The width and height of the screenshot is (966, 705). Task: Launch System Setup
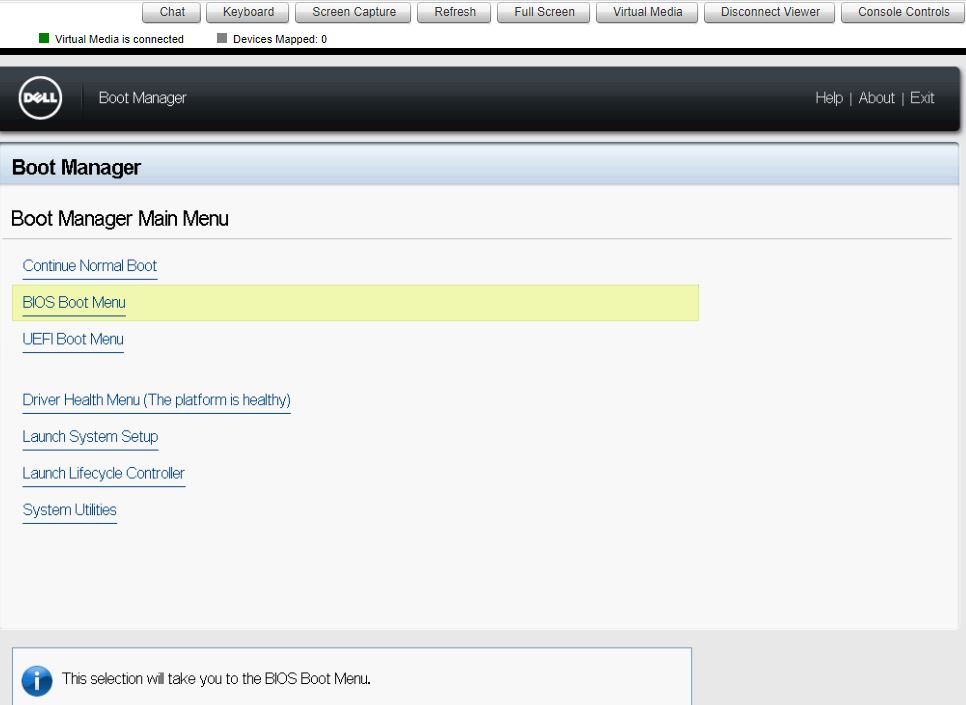coord(90,436)
